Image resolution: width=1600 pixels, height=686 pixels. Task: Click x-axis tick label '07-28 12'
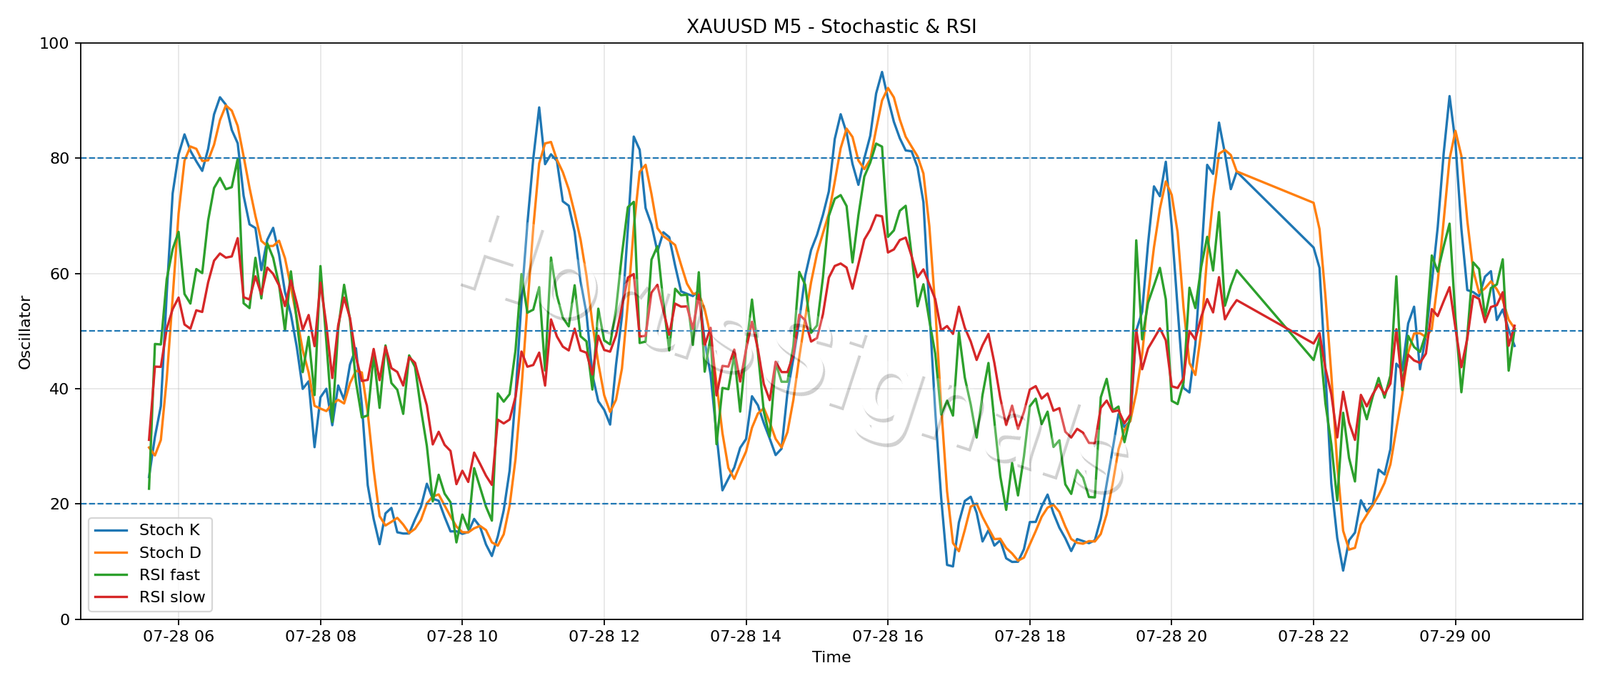coord(603,637)
